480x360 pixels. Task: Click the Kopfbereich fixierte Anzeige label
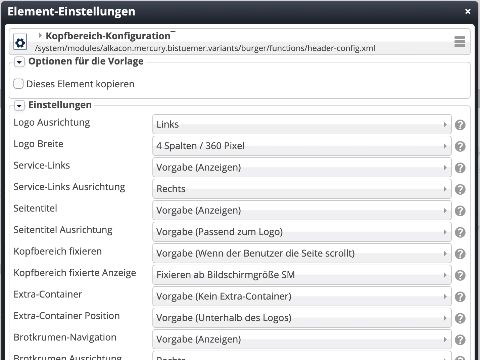(x=75, y=273)
